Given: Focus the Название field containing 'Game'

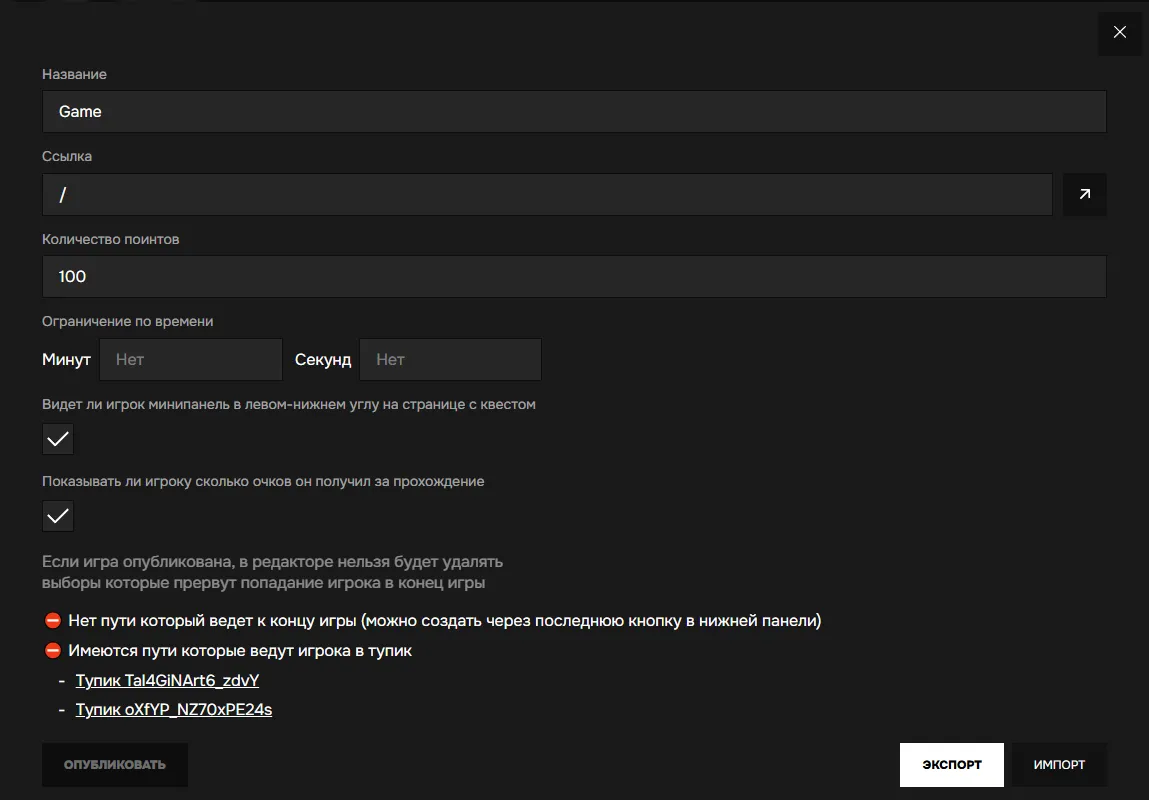Looking at the screenshot, I should [x=574, y=112].
